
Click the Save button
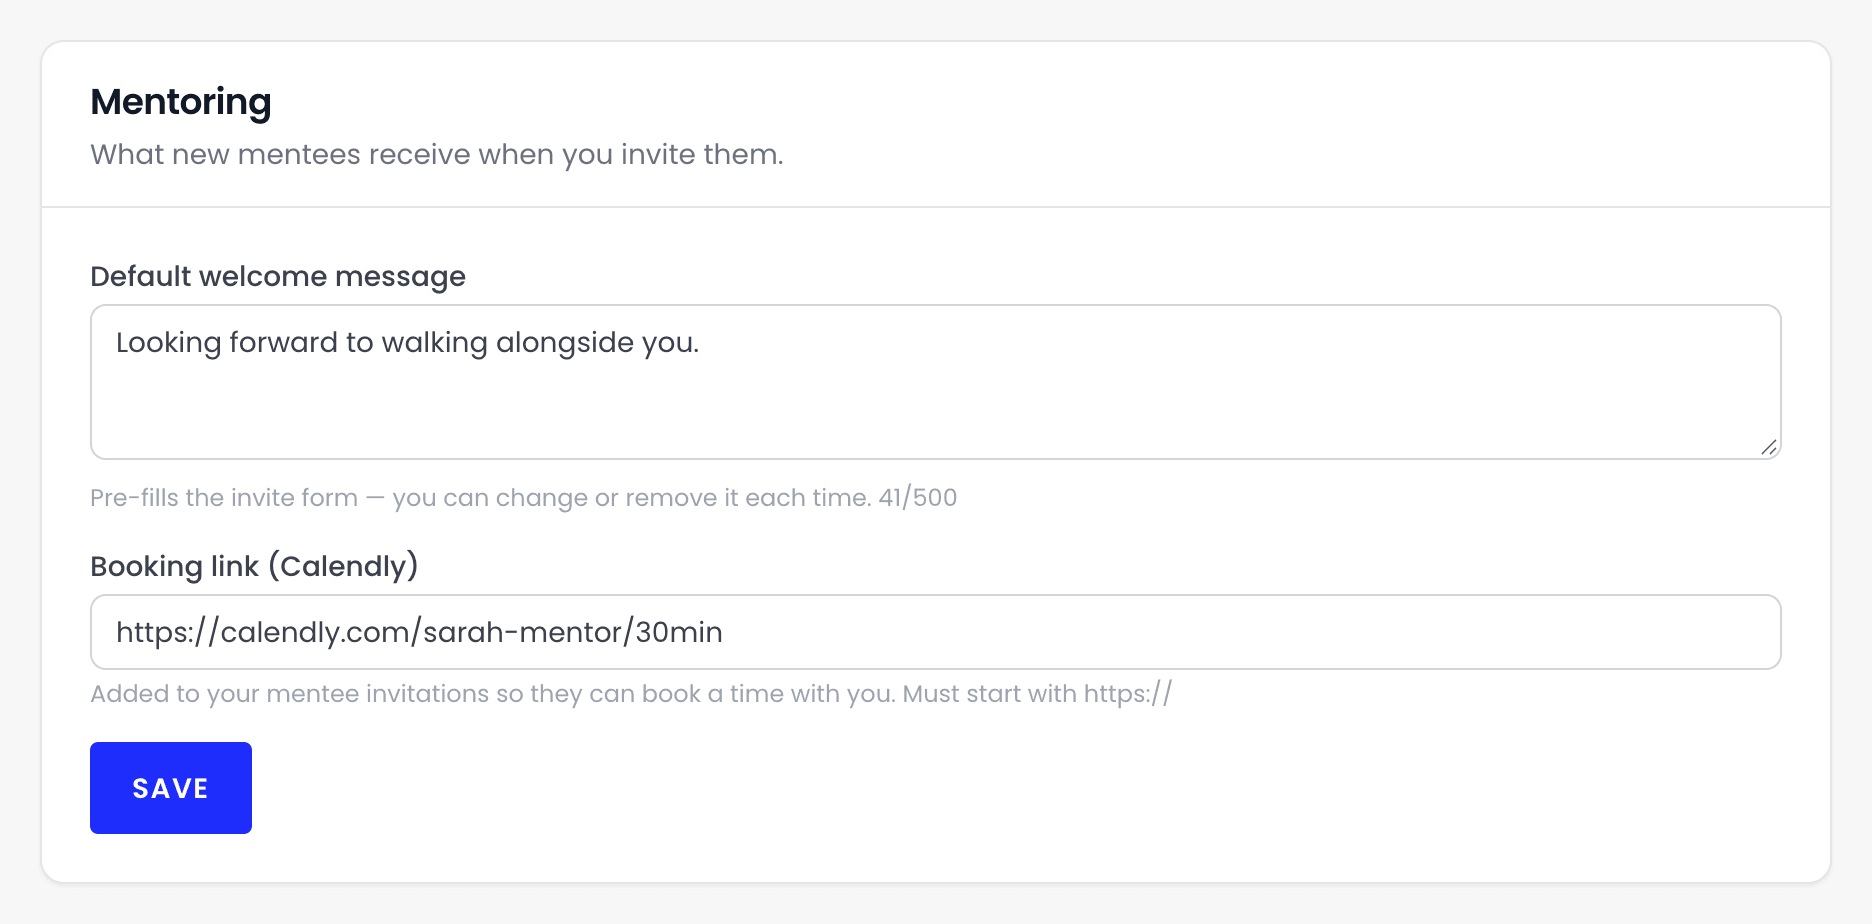pos(171,788)
